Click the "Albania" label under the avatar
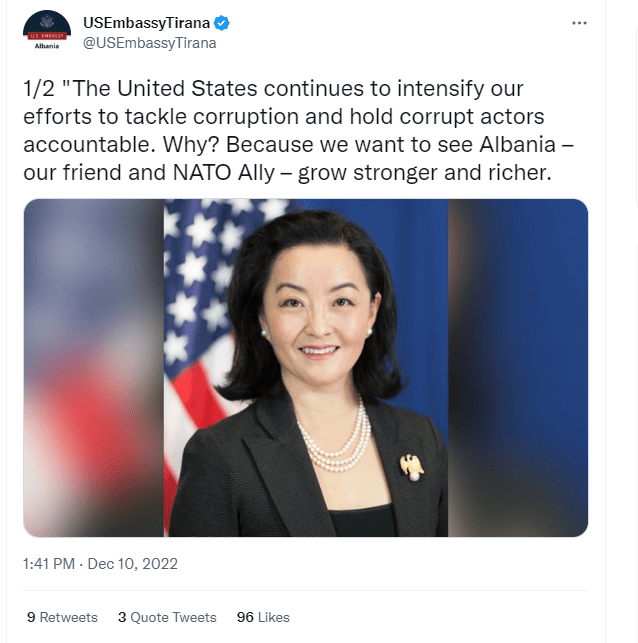Image resolution: width=638 pixels, height=643 pixels. pos(47,46)
